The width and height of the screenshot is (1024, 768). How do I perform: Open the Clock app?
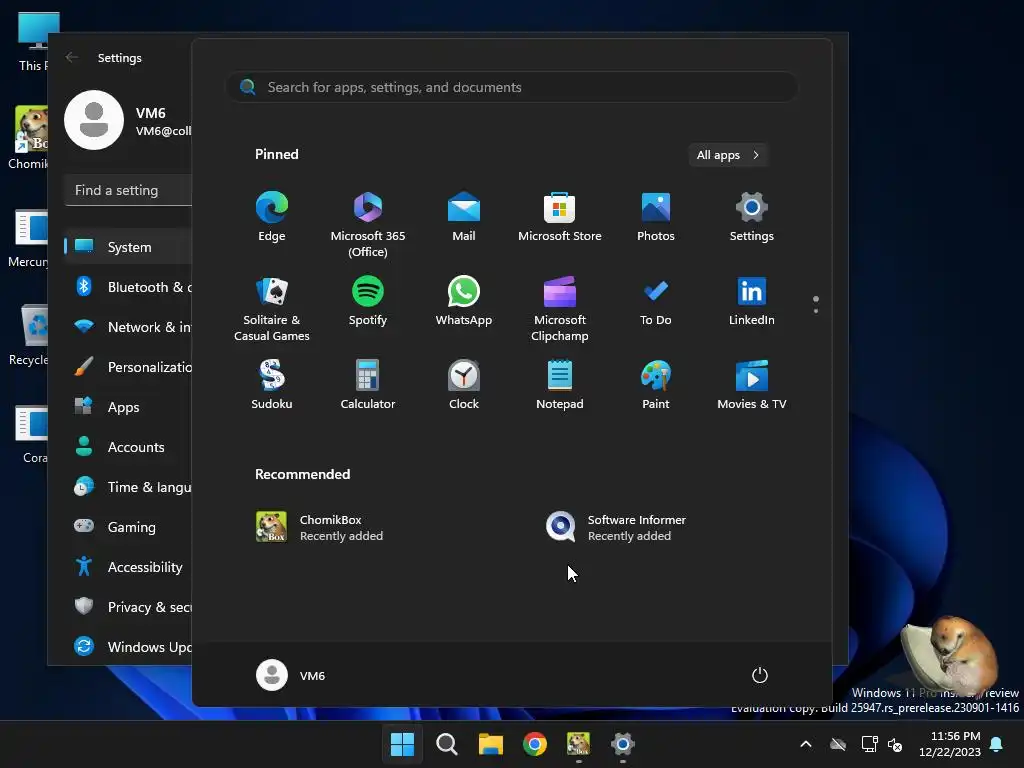click(x=464, y=385)
